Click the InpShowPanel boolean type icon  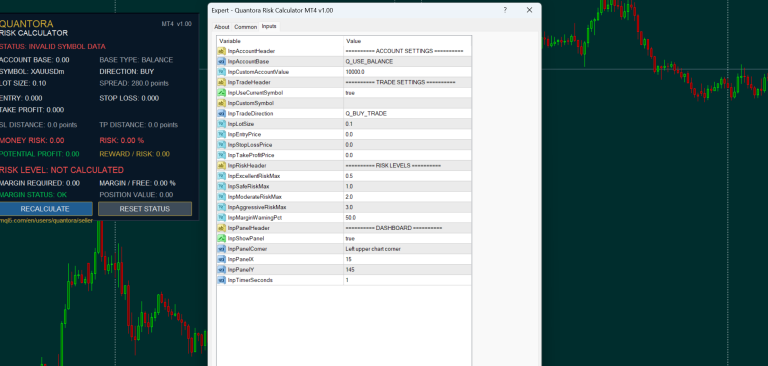tap(221, 238)
